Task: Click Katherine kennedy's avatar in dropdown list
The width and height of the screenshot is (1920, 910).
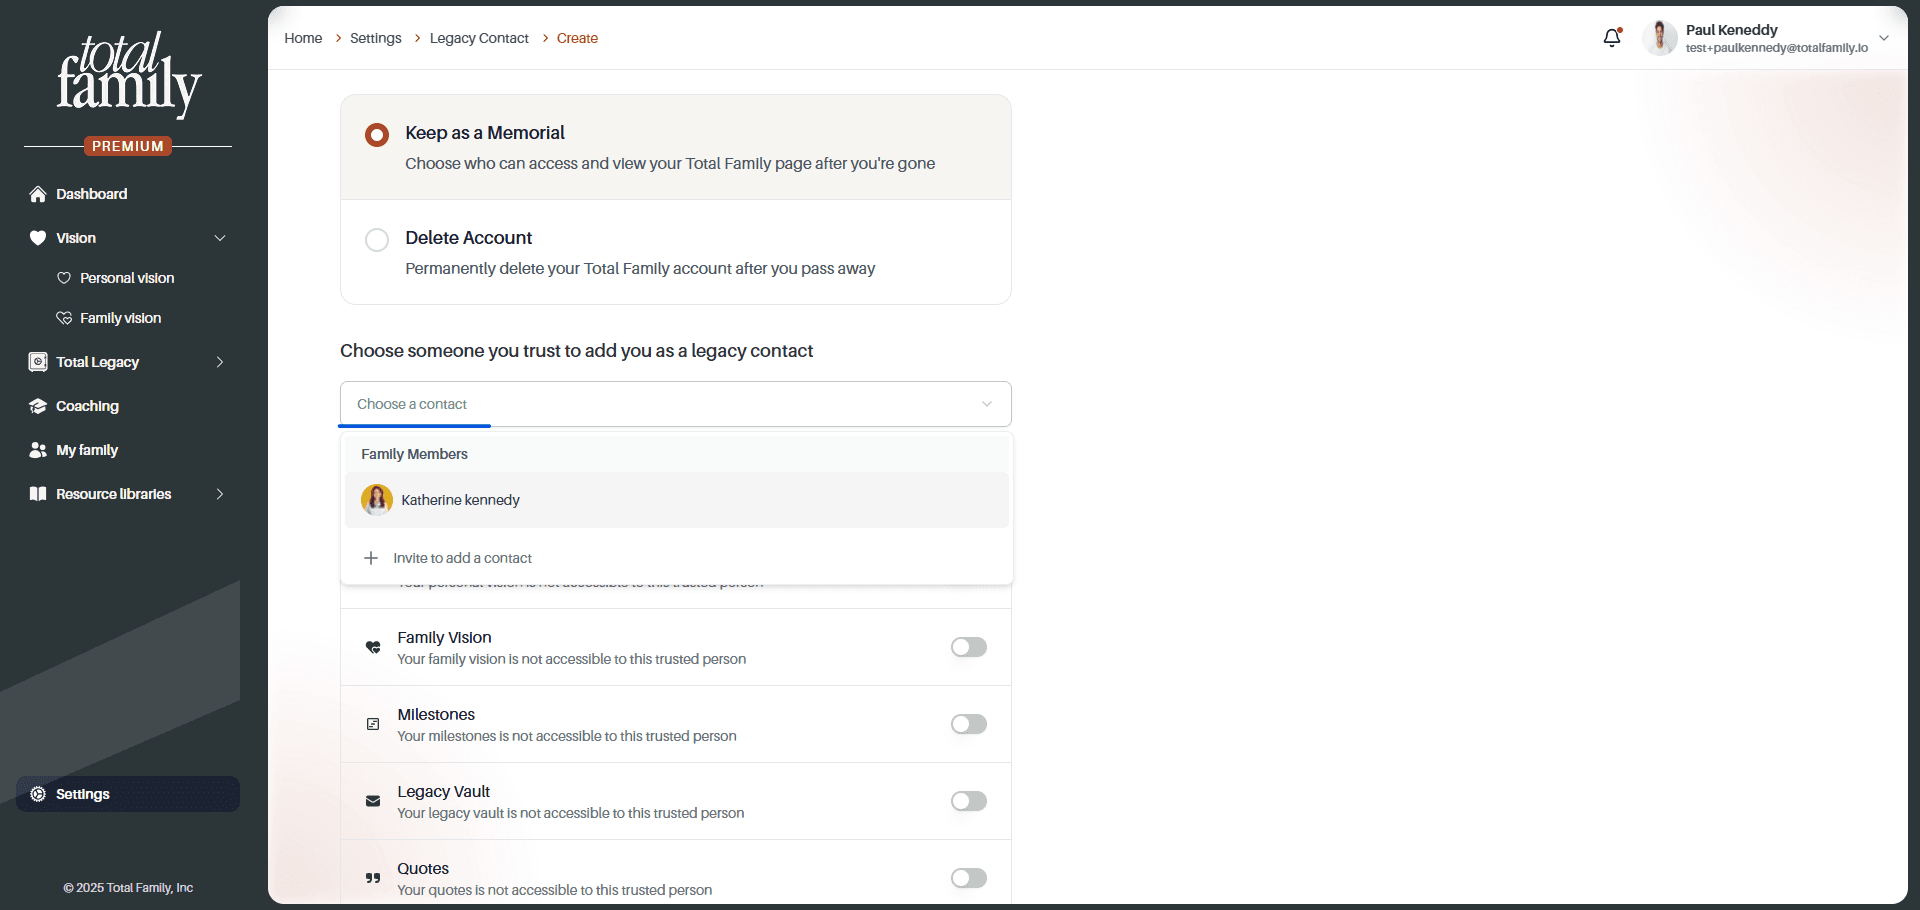Action: pos(377,500)
